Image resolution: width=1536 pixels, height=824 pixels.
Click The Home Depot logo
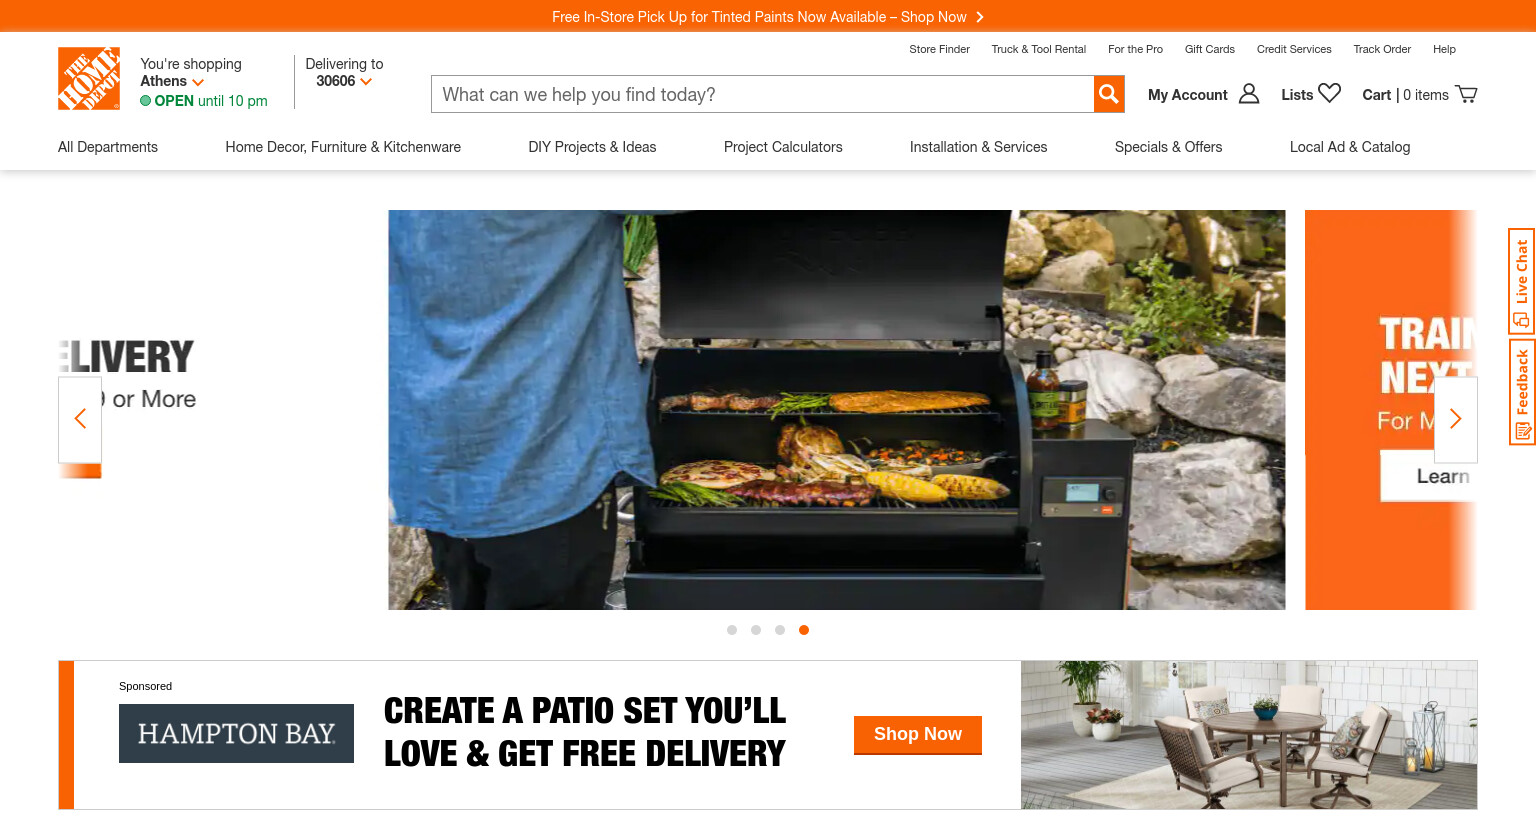point(89,78)
